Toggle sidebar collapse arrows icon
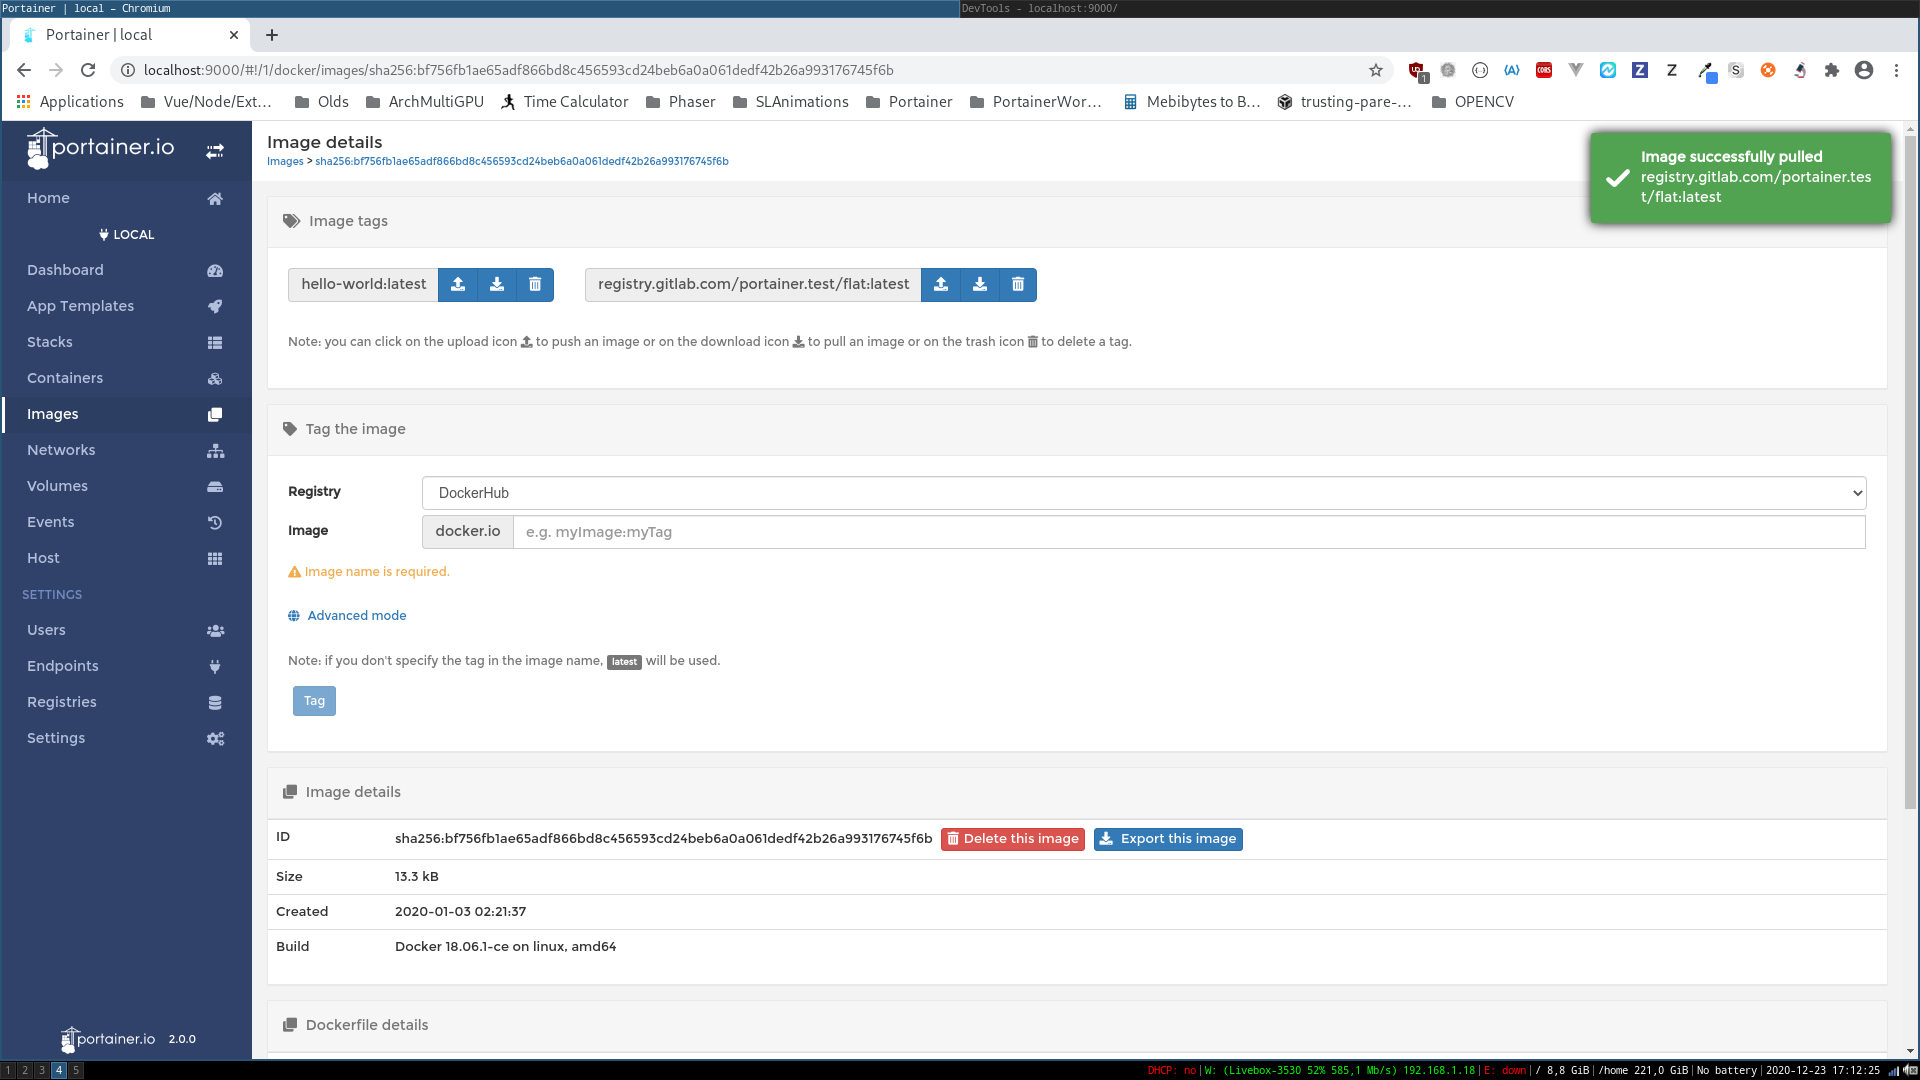The height and width of the screenshot is (1080, 1920). click(215, 151)
